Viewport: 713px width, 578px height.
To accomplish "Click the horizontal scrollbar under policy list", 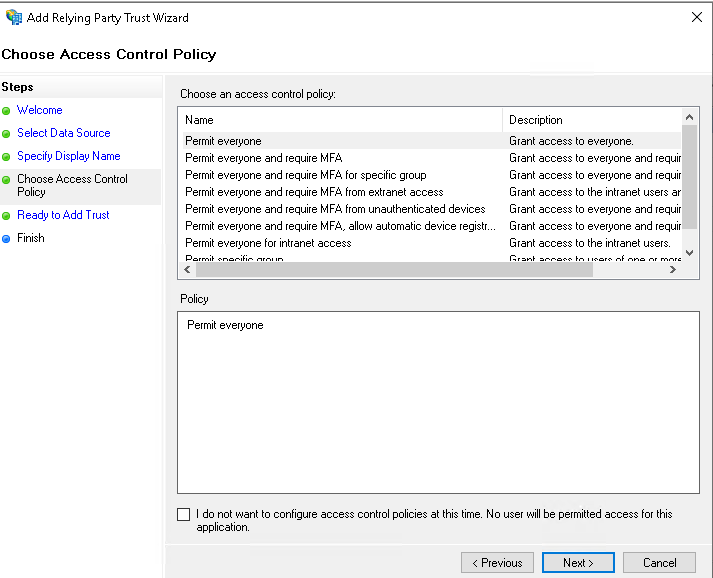I will [x=430, y=270].
